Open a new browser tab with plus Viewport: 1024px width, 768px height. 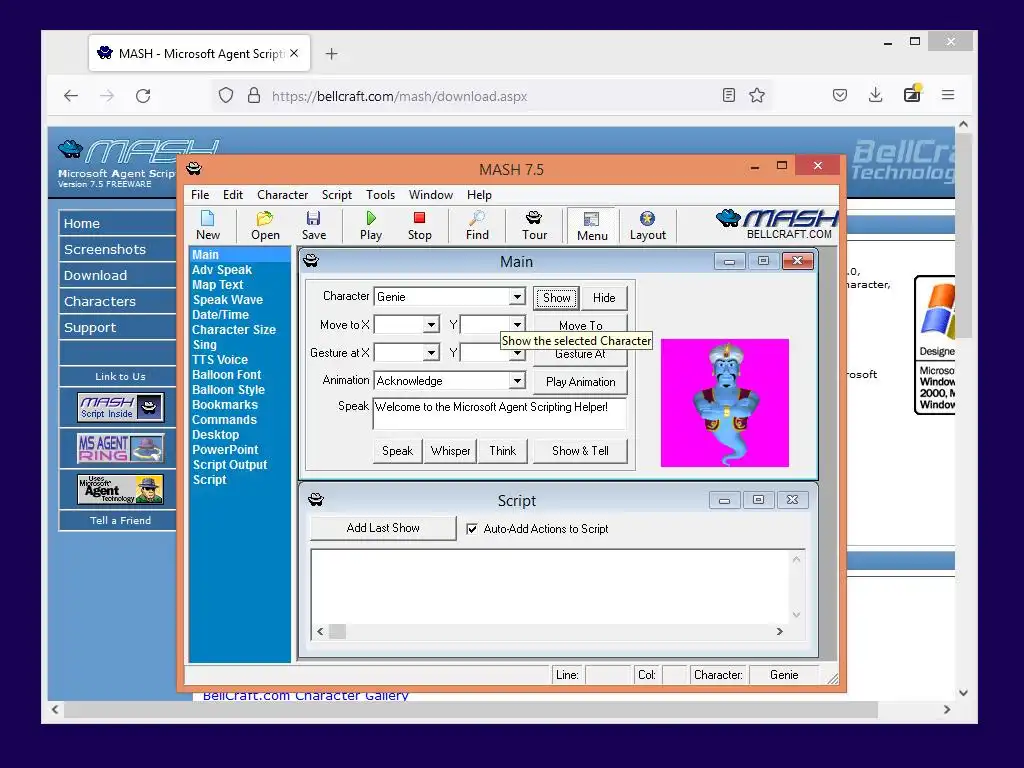pyautogui.click(x=332, y=54)
